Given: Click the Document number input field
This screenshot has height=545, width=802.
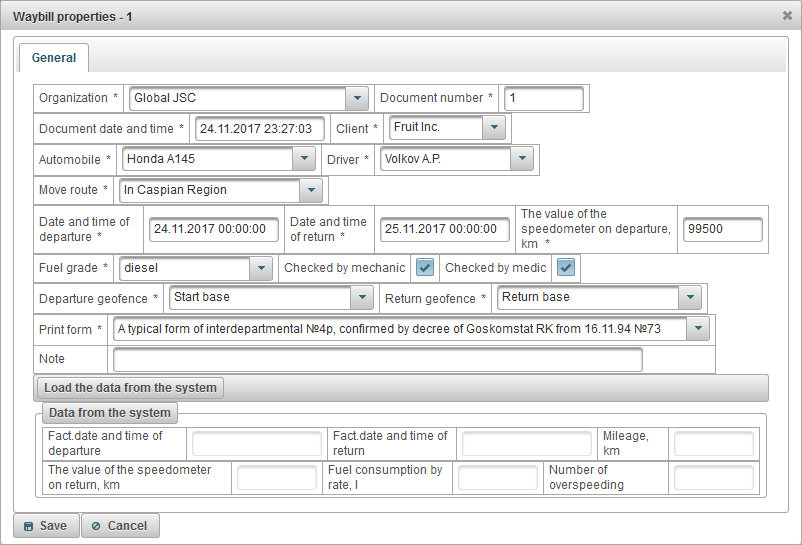Looking at the screenshot, I should [x=543, y=98].
